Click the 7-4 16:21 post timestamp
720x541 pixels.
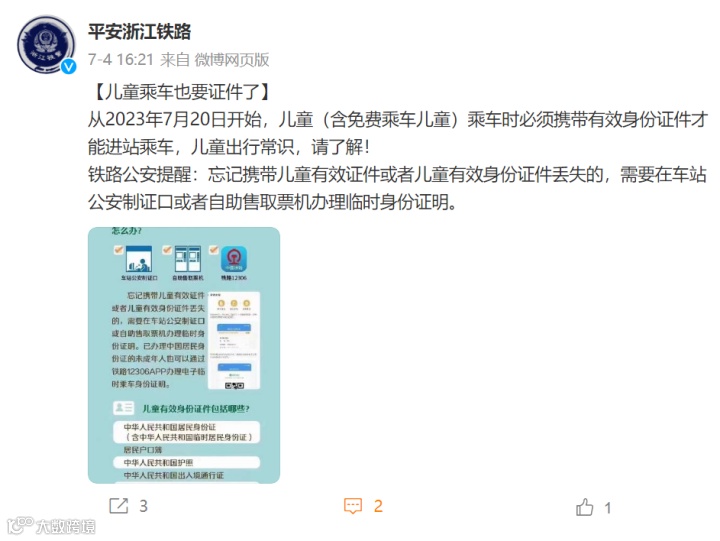point(120,60)
